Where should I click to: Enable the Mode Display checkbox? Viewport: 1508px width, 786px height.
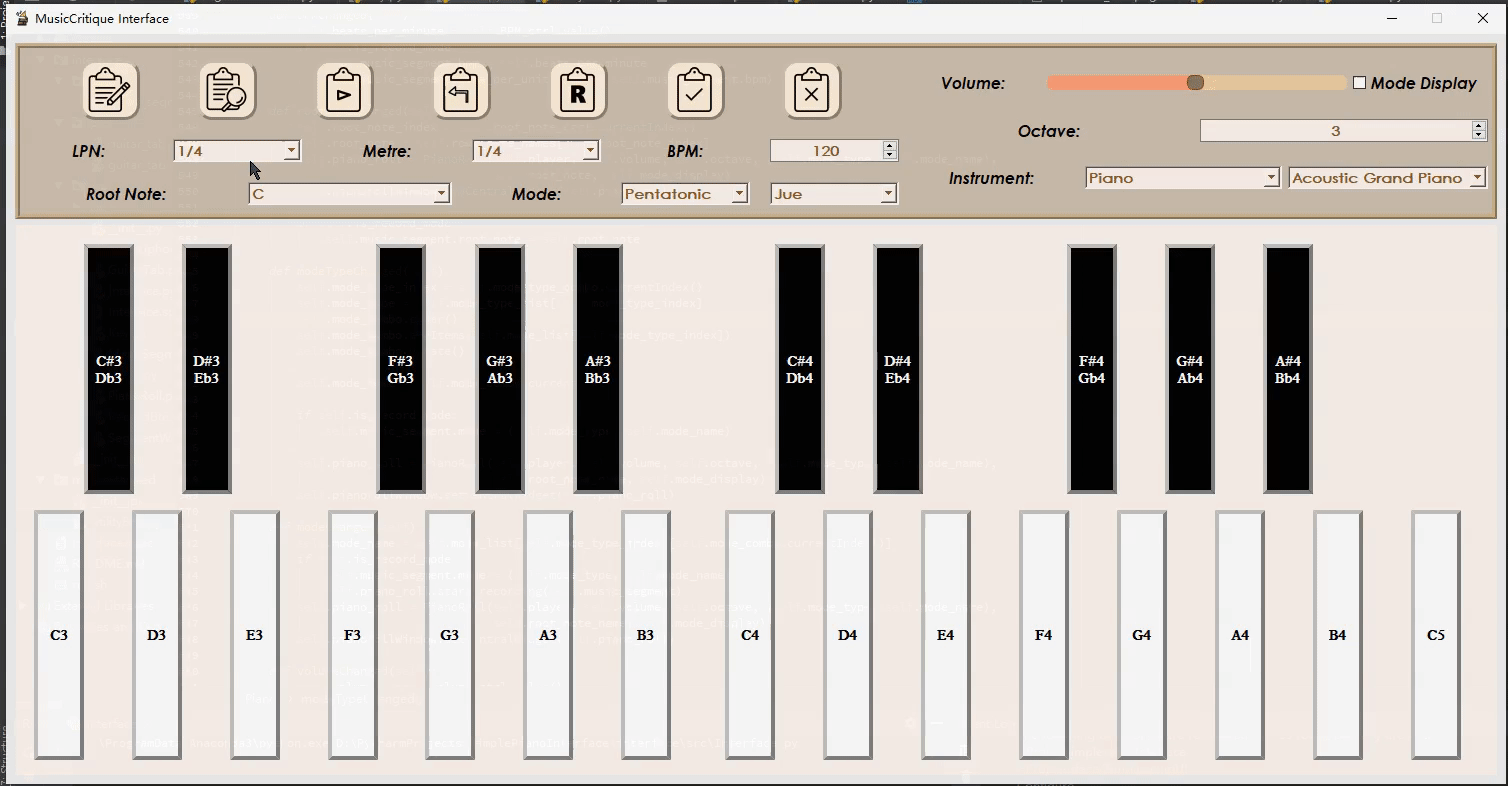pos(1359,83)
